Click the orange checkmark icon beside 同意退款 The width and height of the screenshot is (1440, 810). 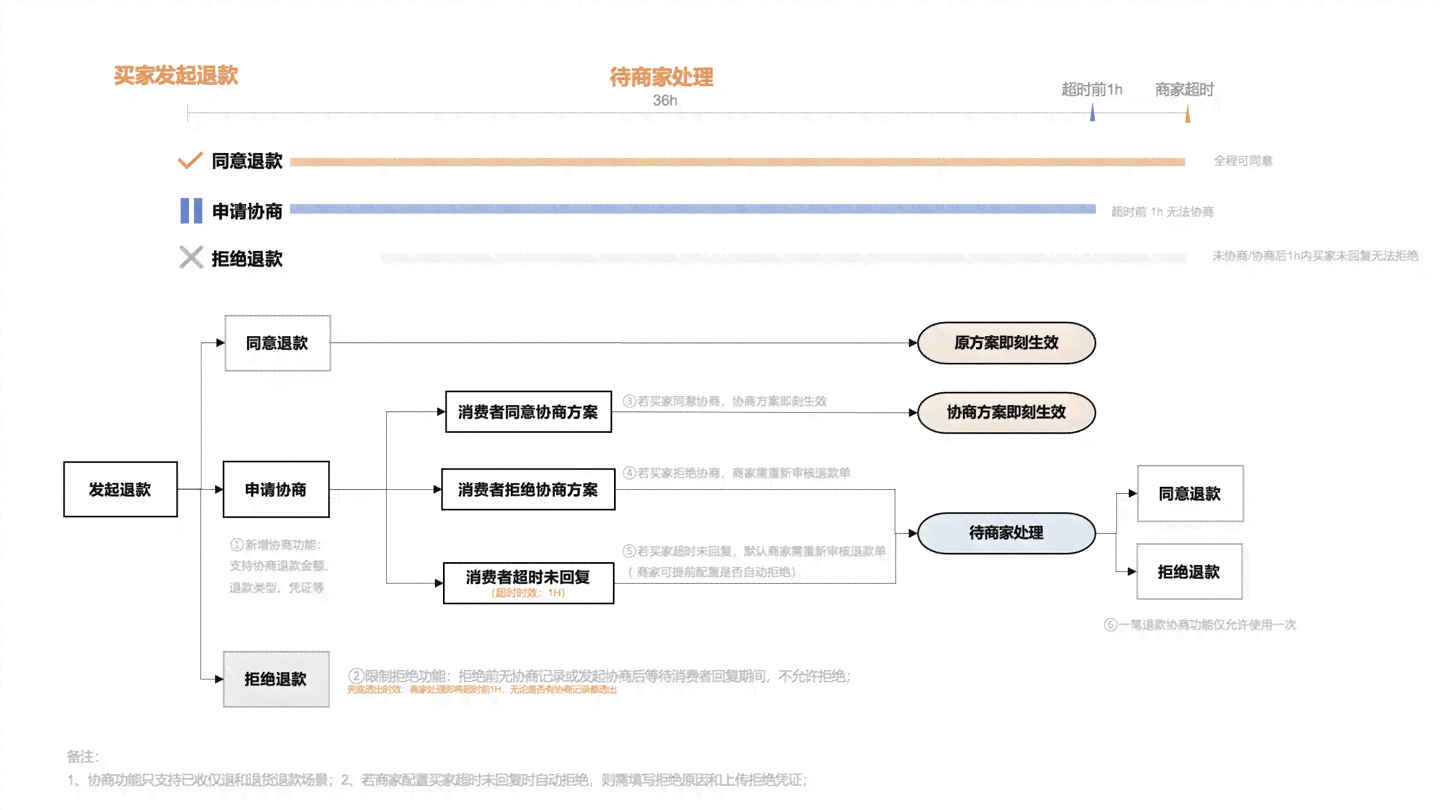point(190,160)
